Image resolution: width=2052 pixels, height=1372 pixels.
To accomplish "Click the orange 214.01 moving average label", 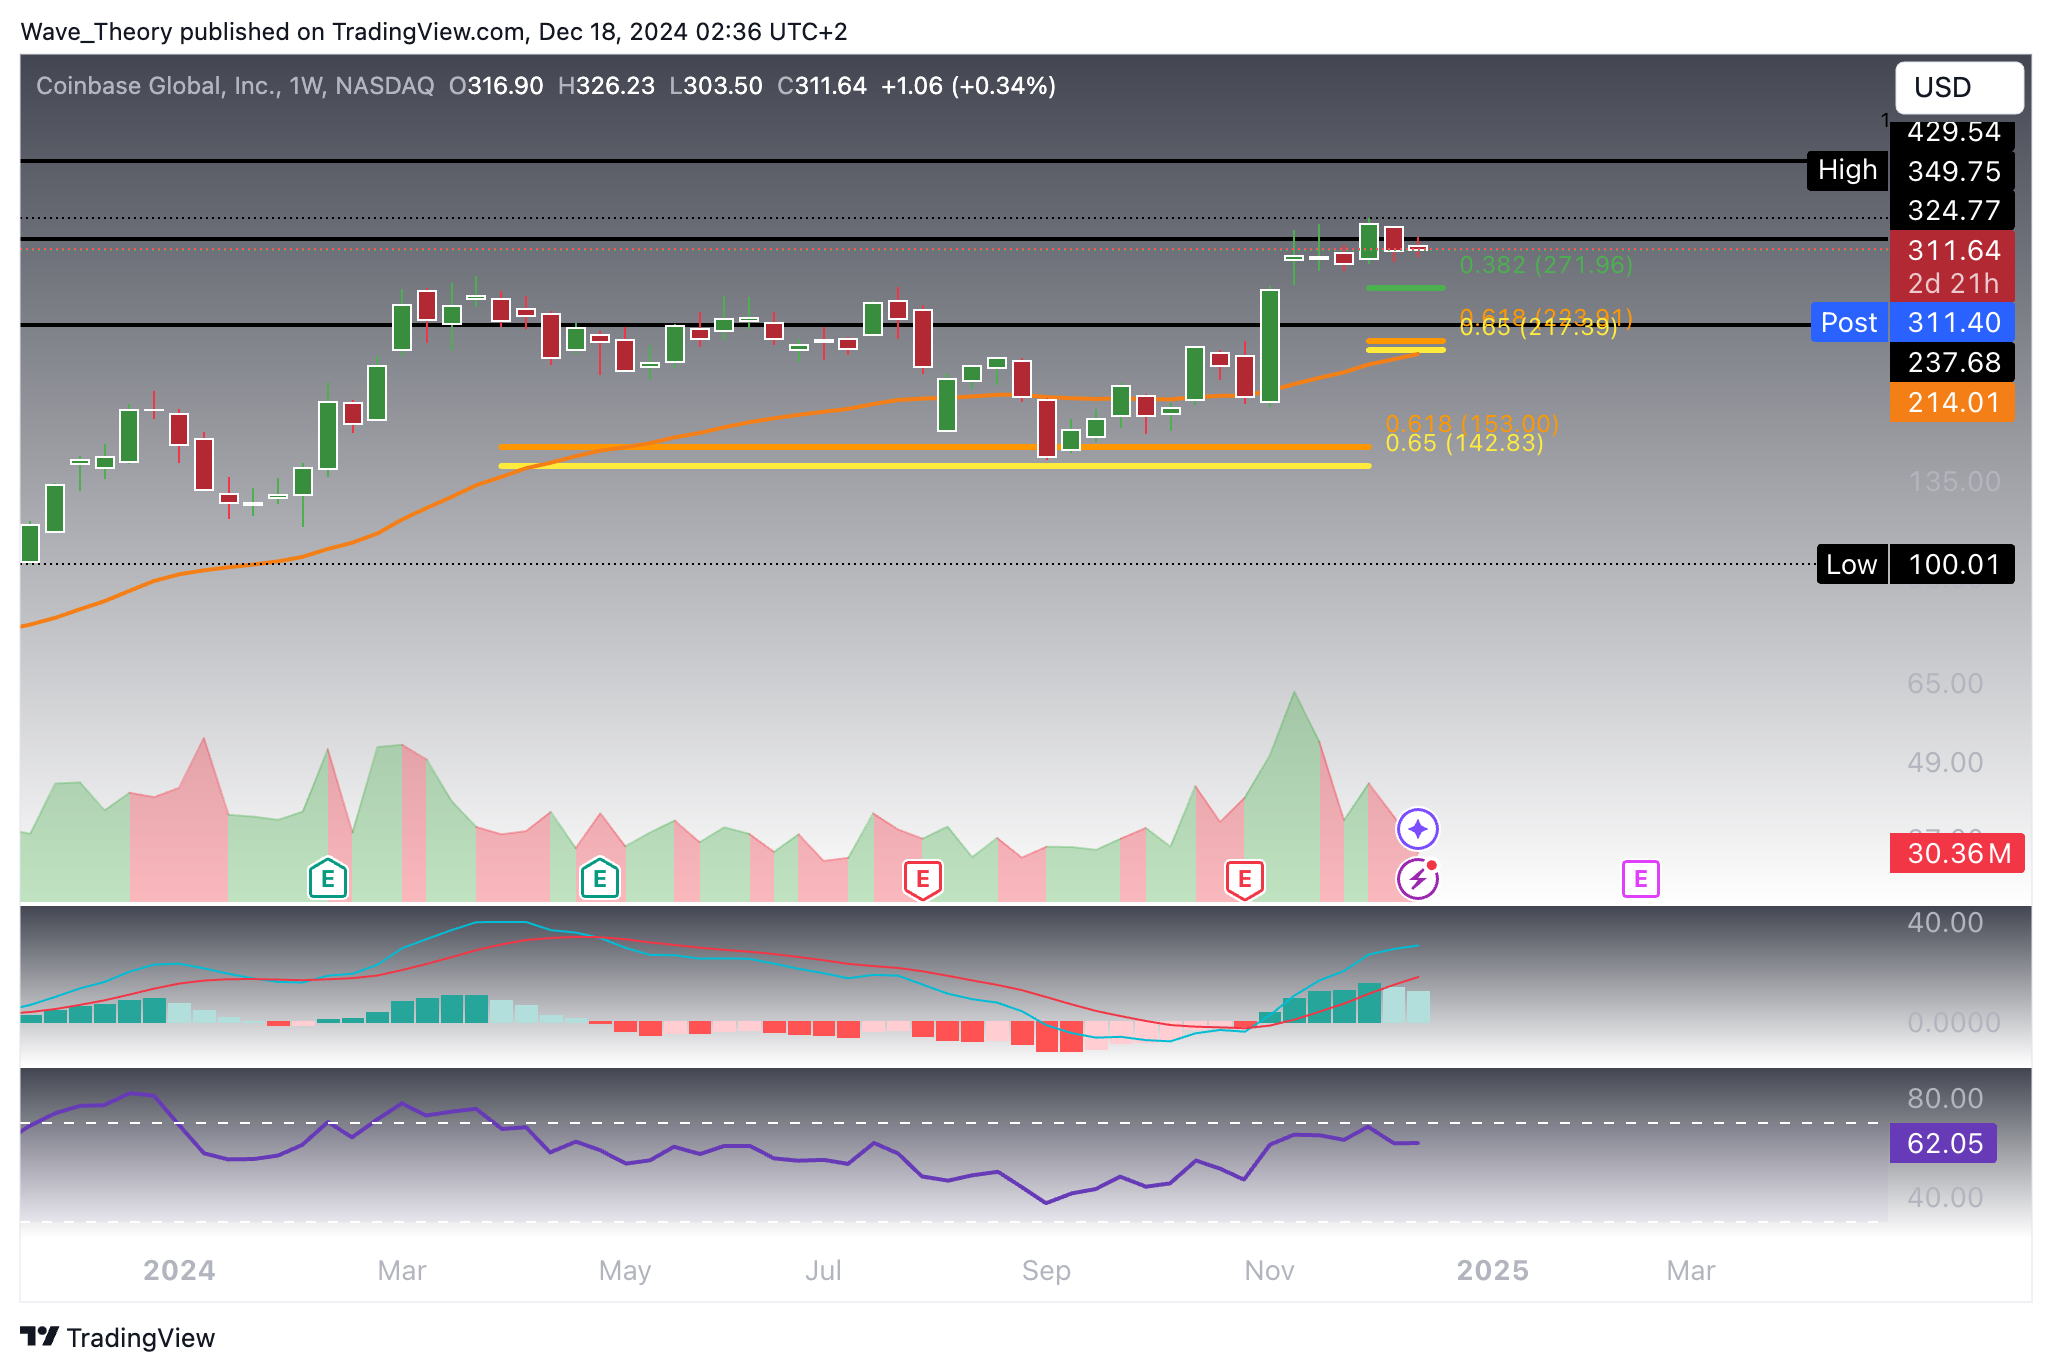I will click(1953, 402).
